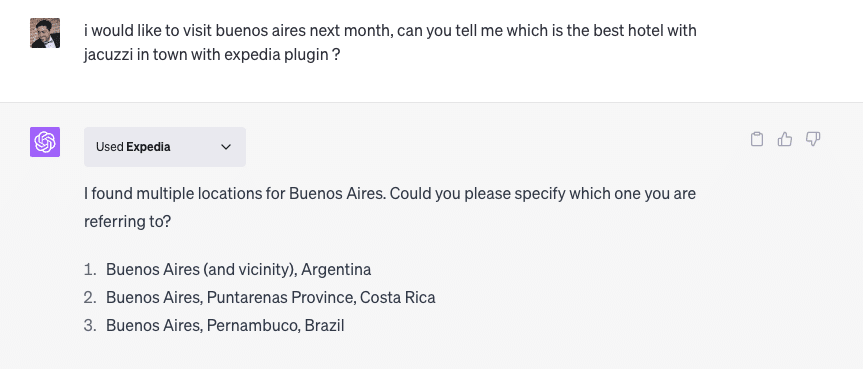Click the word Used in plugin box
This screenshot has width=863, height=369.
point(110,147)
